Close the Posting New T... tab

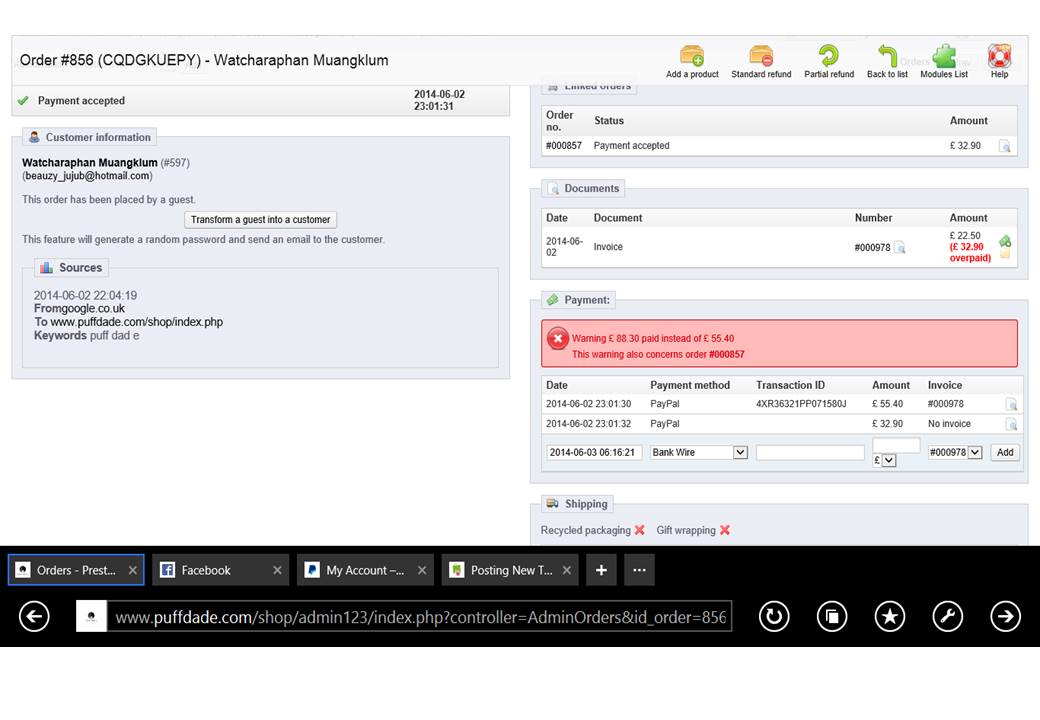566,570
